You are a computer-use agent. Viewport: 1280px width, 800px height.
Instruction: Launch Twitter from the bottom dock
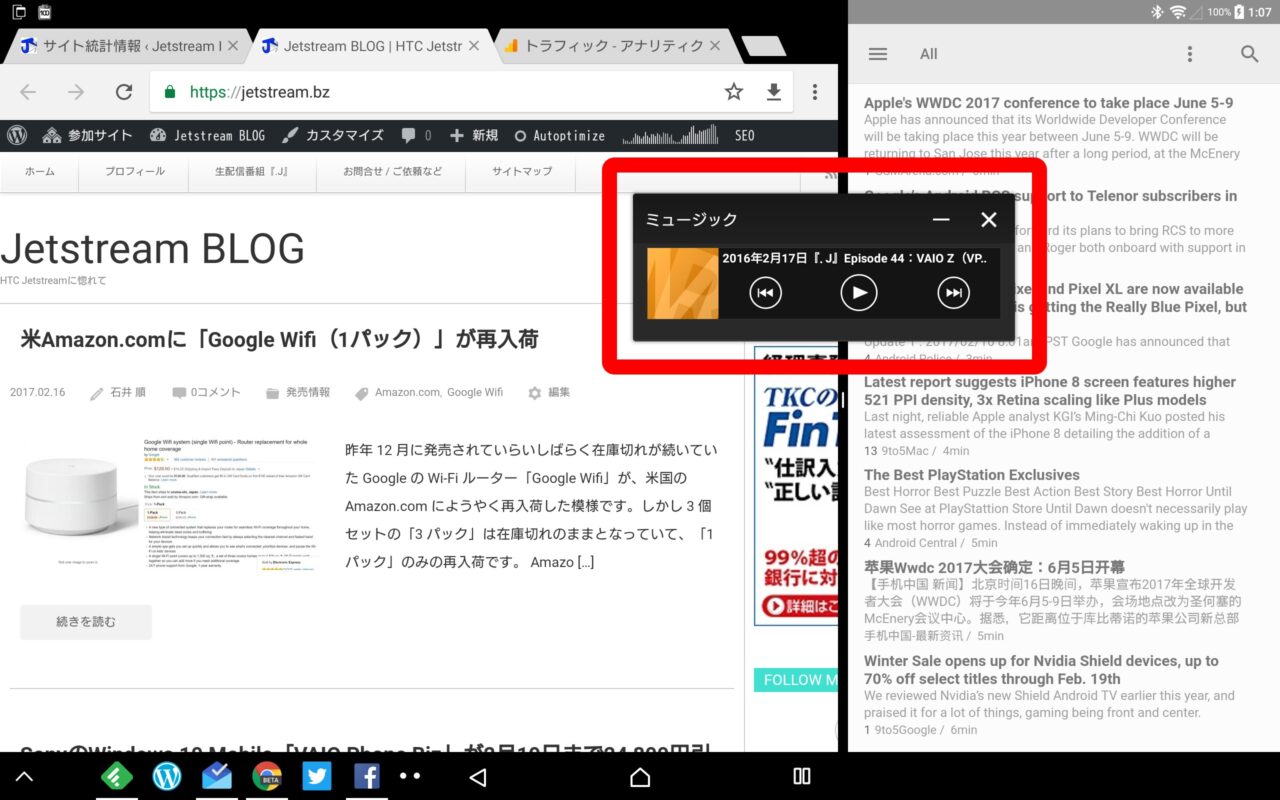click(x=317, y=777)
